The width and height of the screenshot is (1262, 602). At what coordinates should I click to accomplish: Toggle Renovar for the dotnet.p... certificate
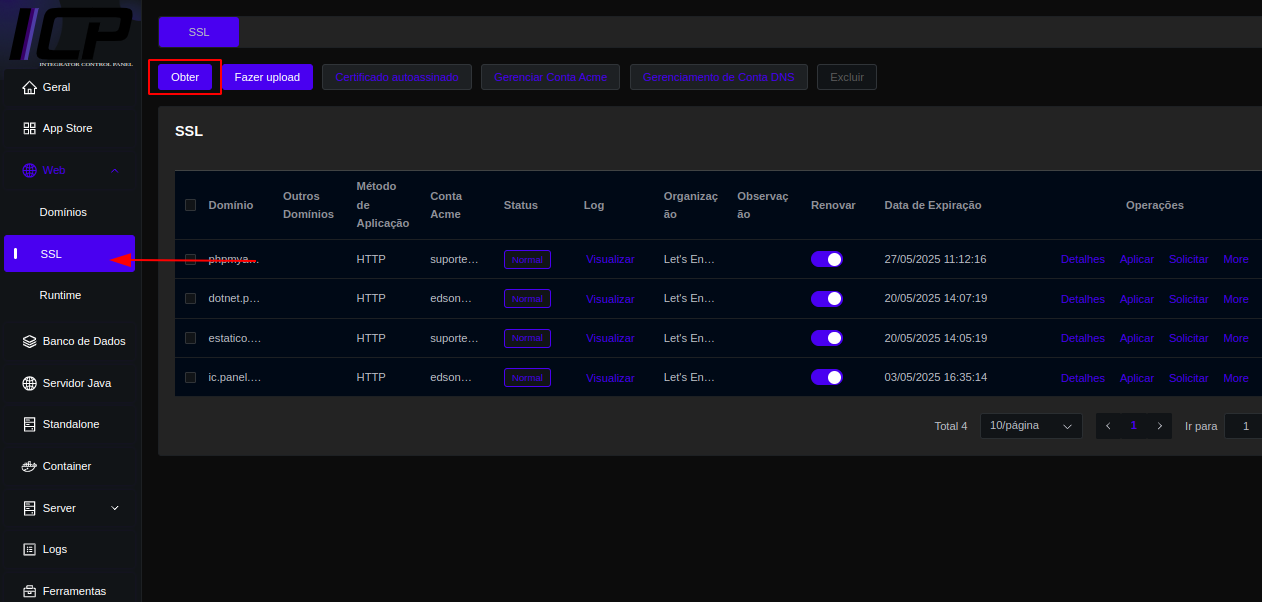point(827,299)
